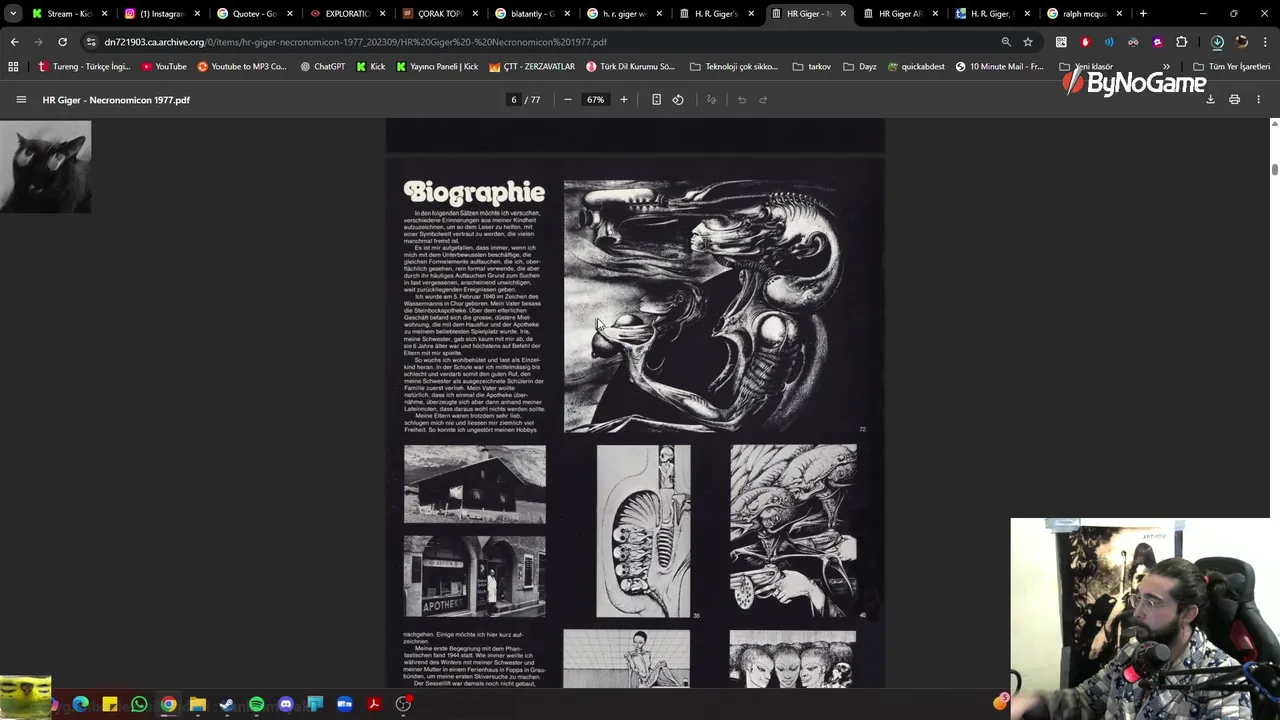
Task: Print the PDF document
Action: point(1234,100)
